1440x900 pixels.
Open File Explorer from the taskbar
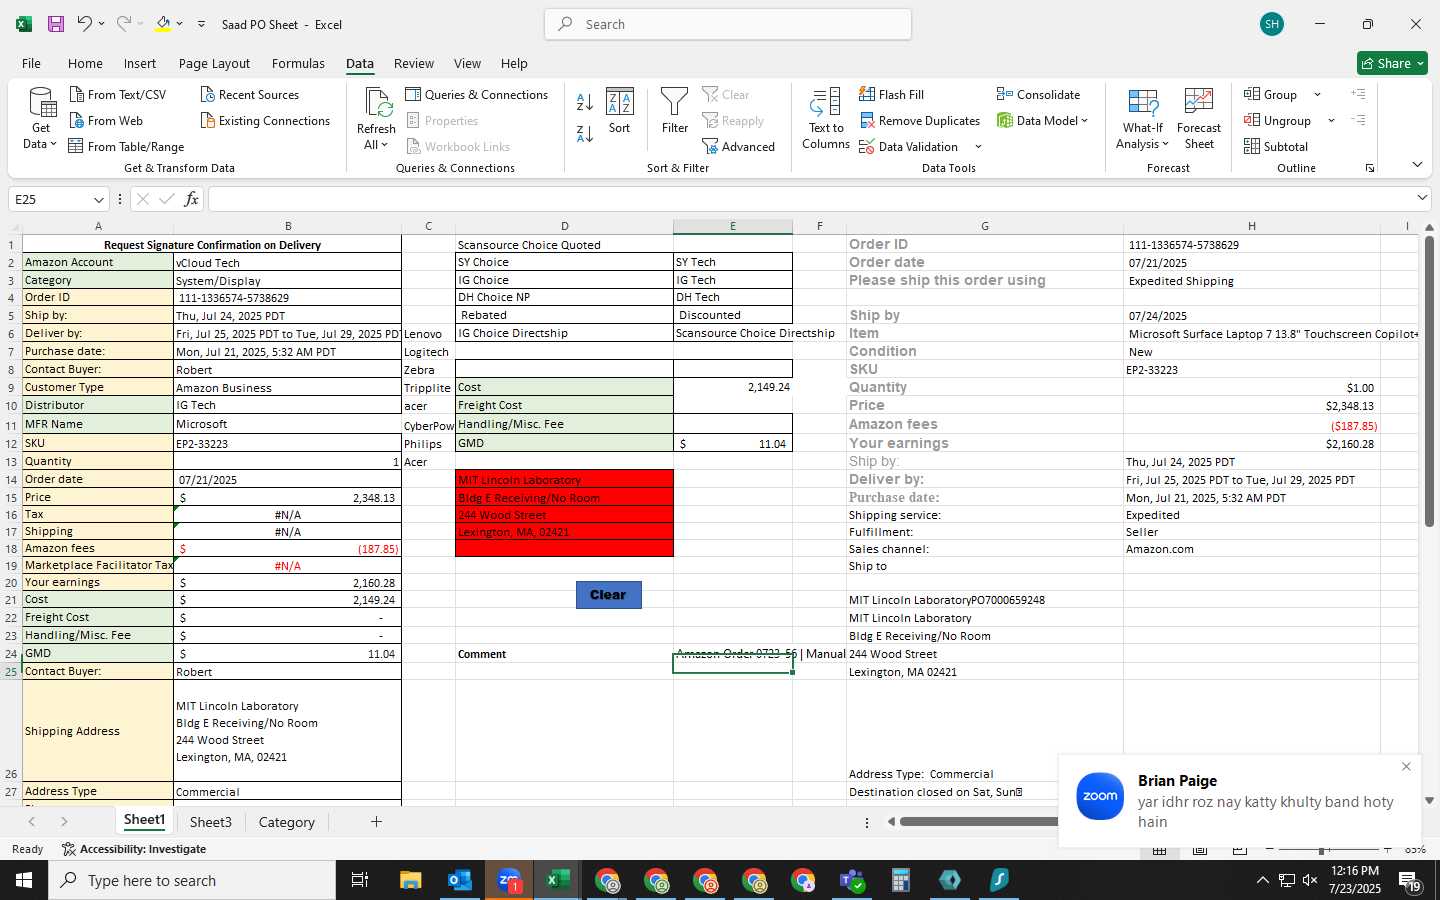[x=411, y=880]
